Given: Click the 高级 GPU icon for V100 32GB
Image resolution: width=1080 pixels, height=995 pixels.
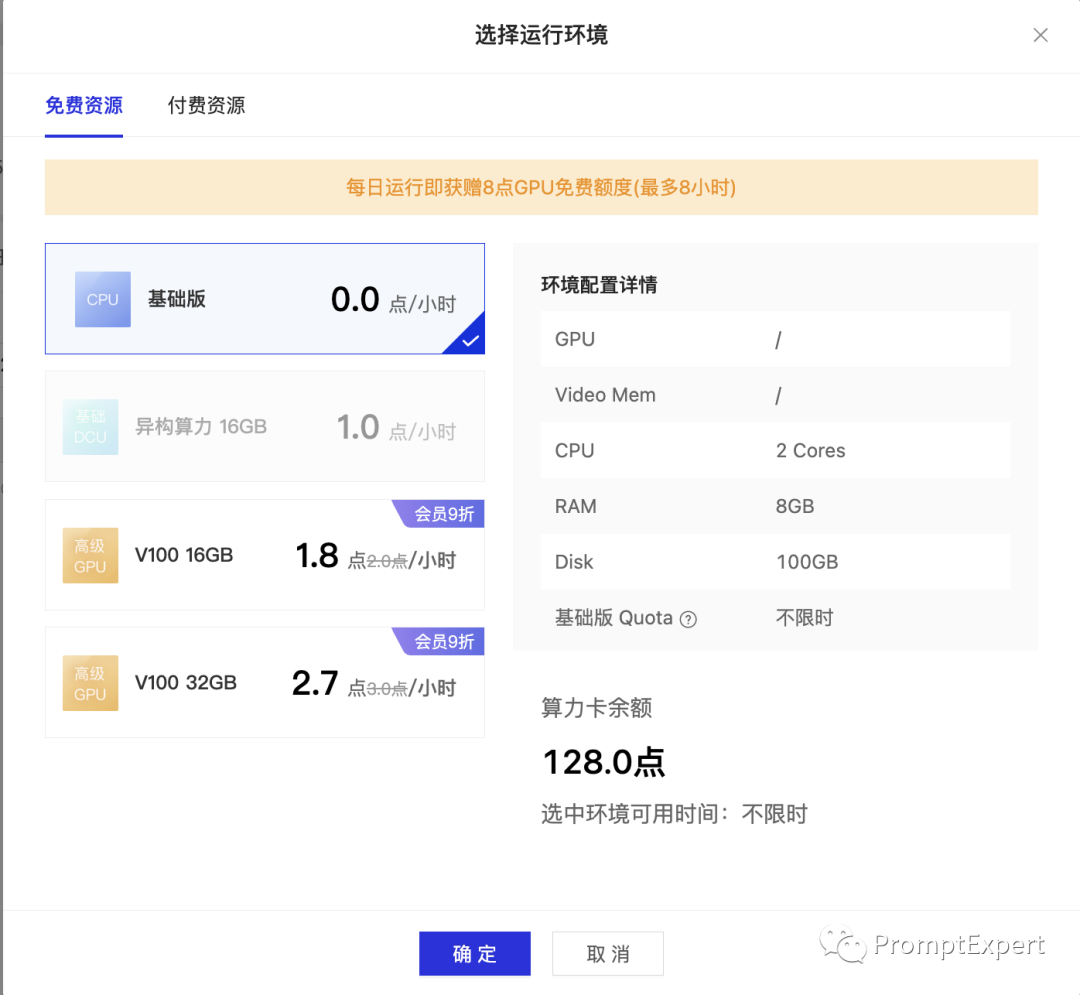Looking at the screenshot, I should coord(90,683).
